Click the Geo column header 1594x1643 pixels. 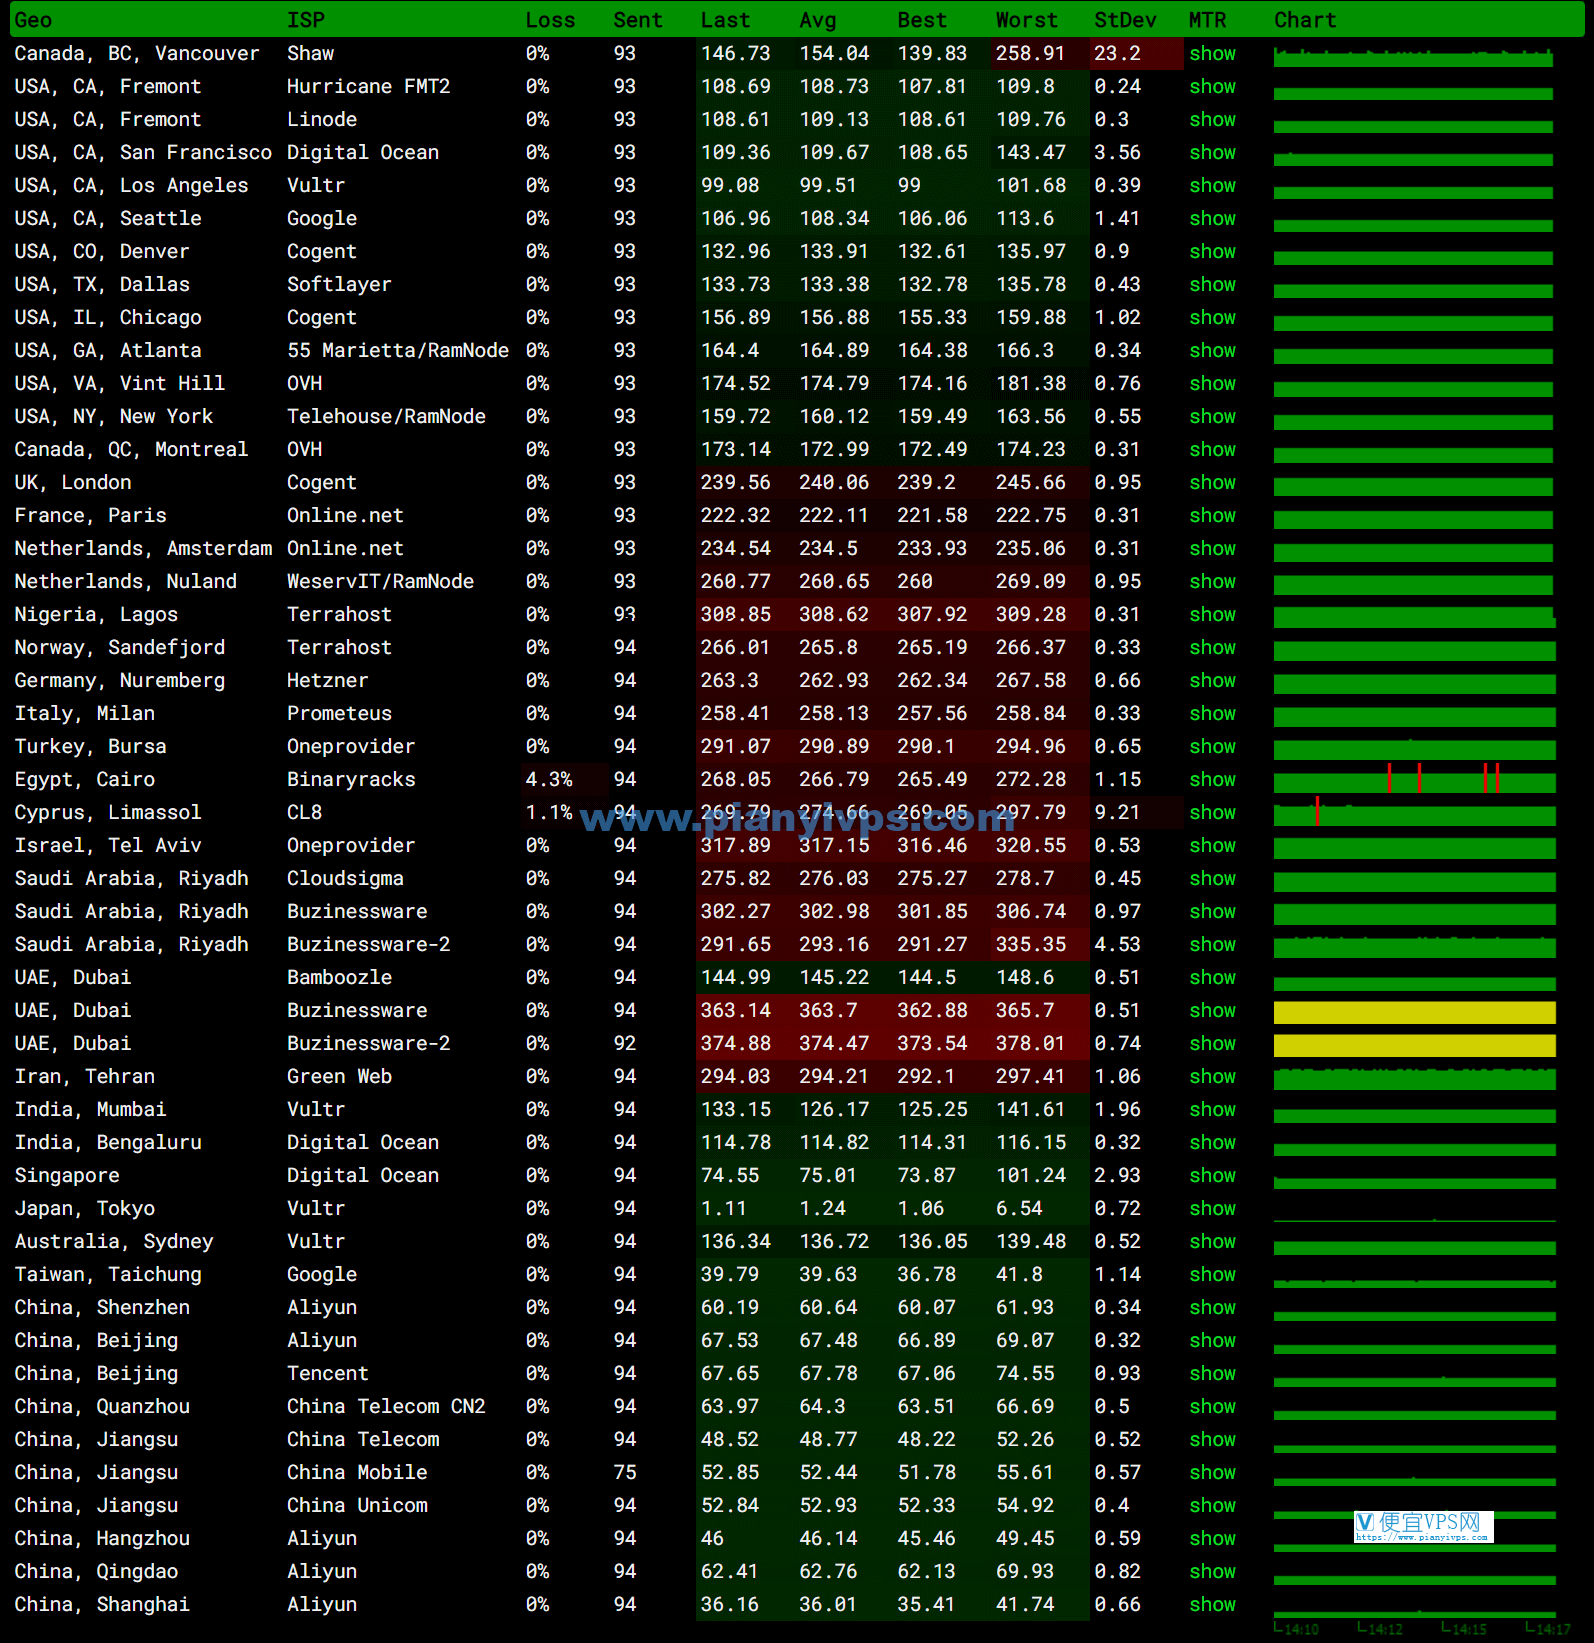point(33,20)
